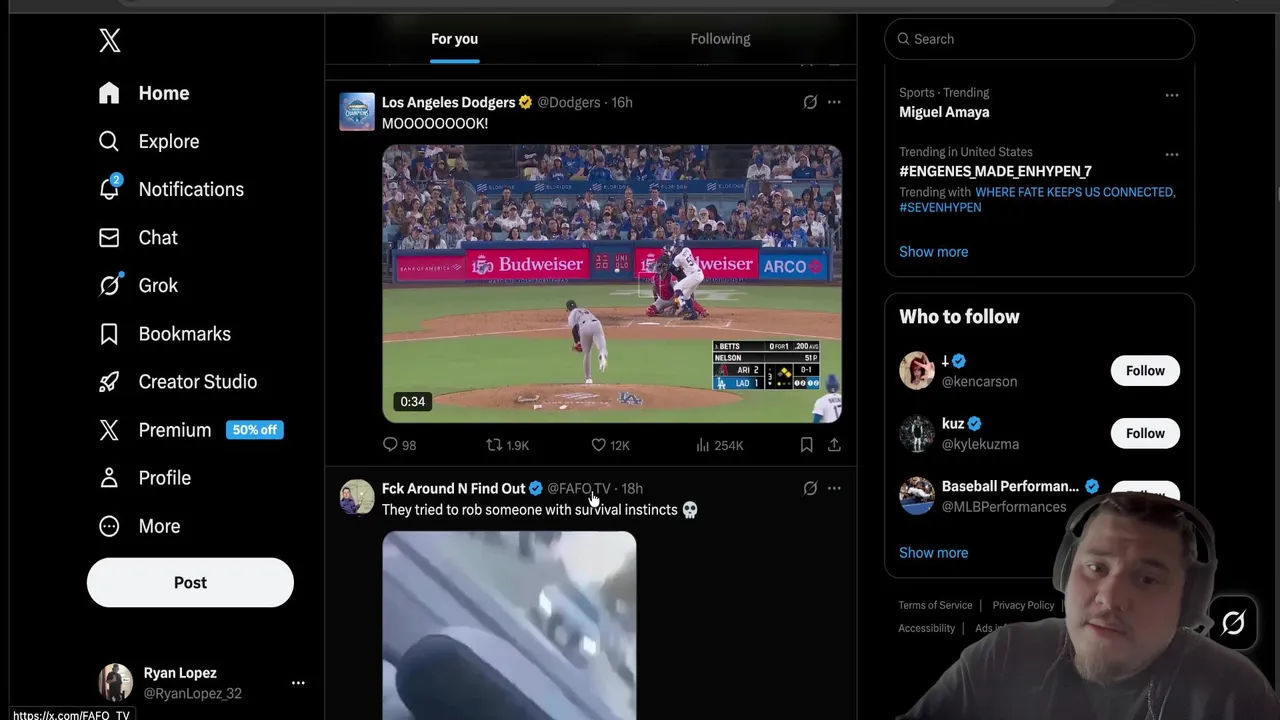This screenshot has width=1280, height=720.
Task: Open the Home navigation item
Action: click(144, 93)
